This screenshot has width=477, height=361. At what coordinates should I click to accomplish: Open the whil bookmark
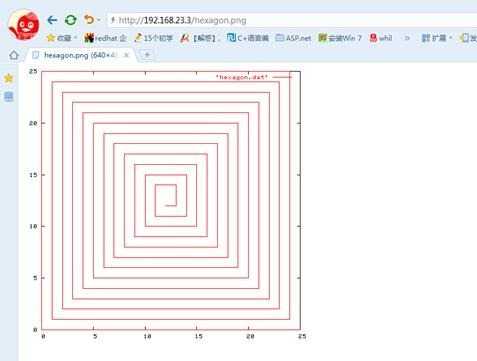coord(381,38)
